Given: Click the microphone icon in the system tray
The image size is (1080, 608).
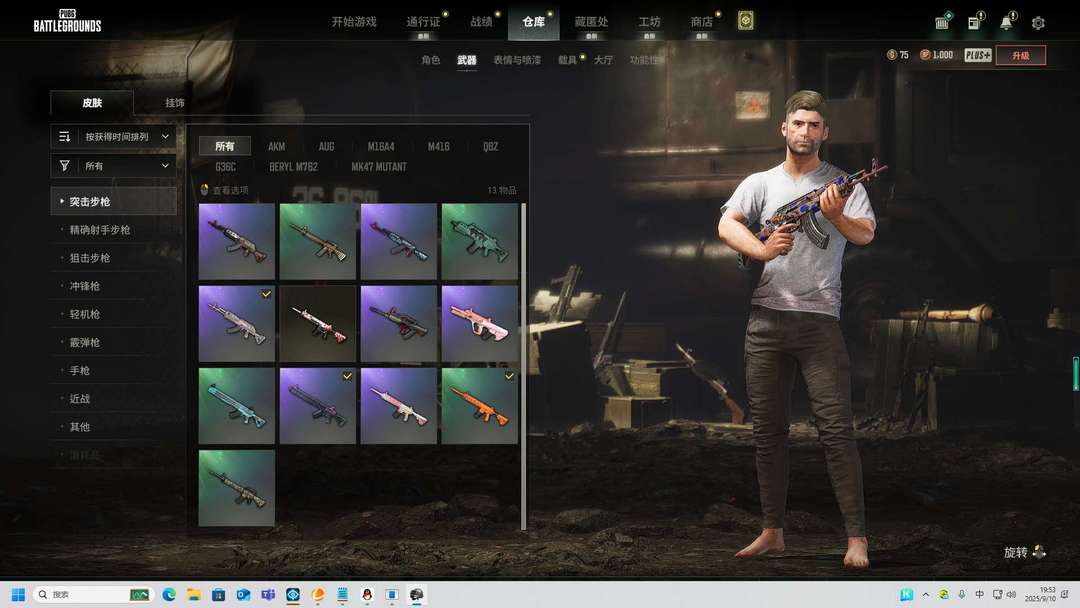Looking at the screenshot, I should click(962, 594).
